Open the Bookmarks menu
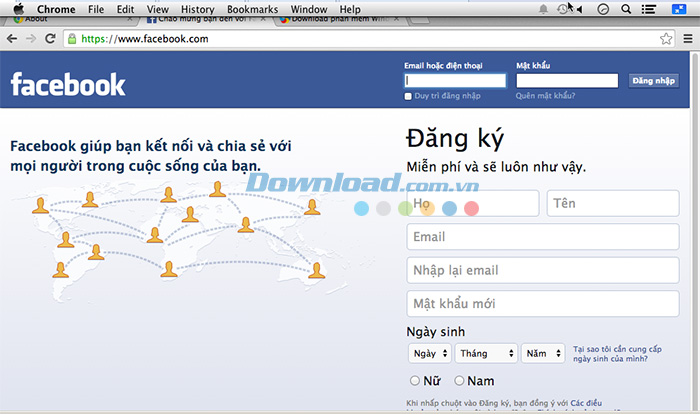Screen dimensions: 700x414 (252, 9)
